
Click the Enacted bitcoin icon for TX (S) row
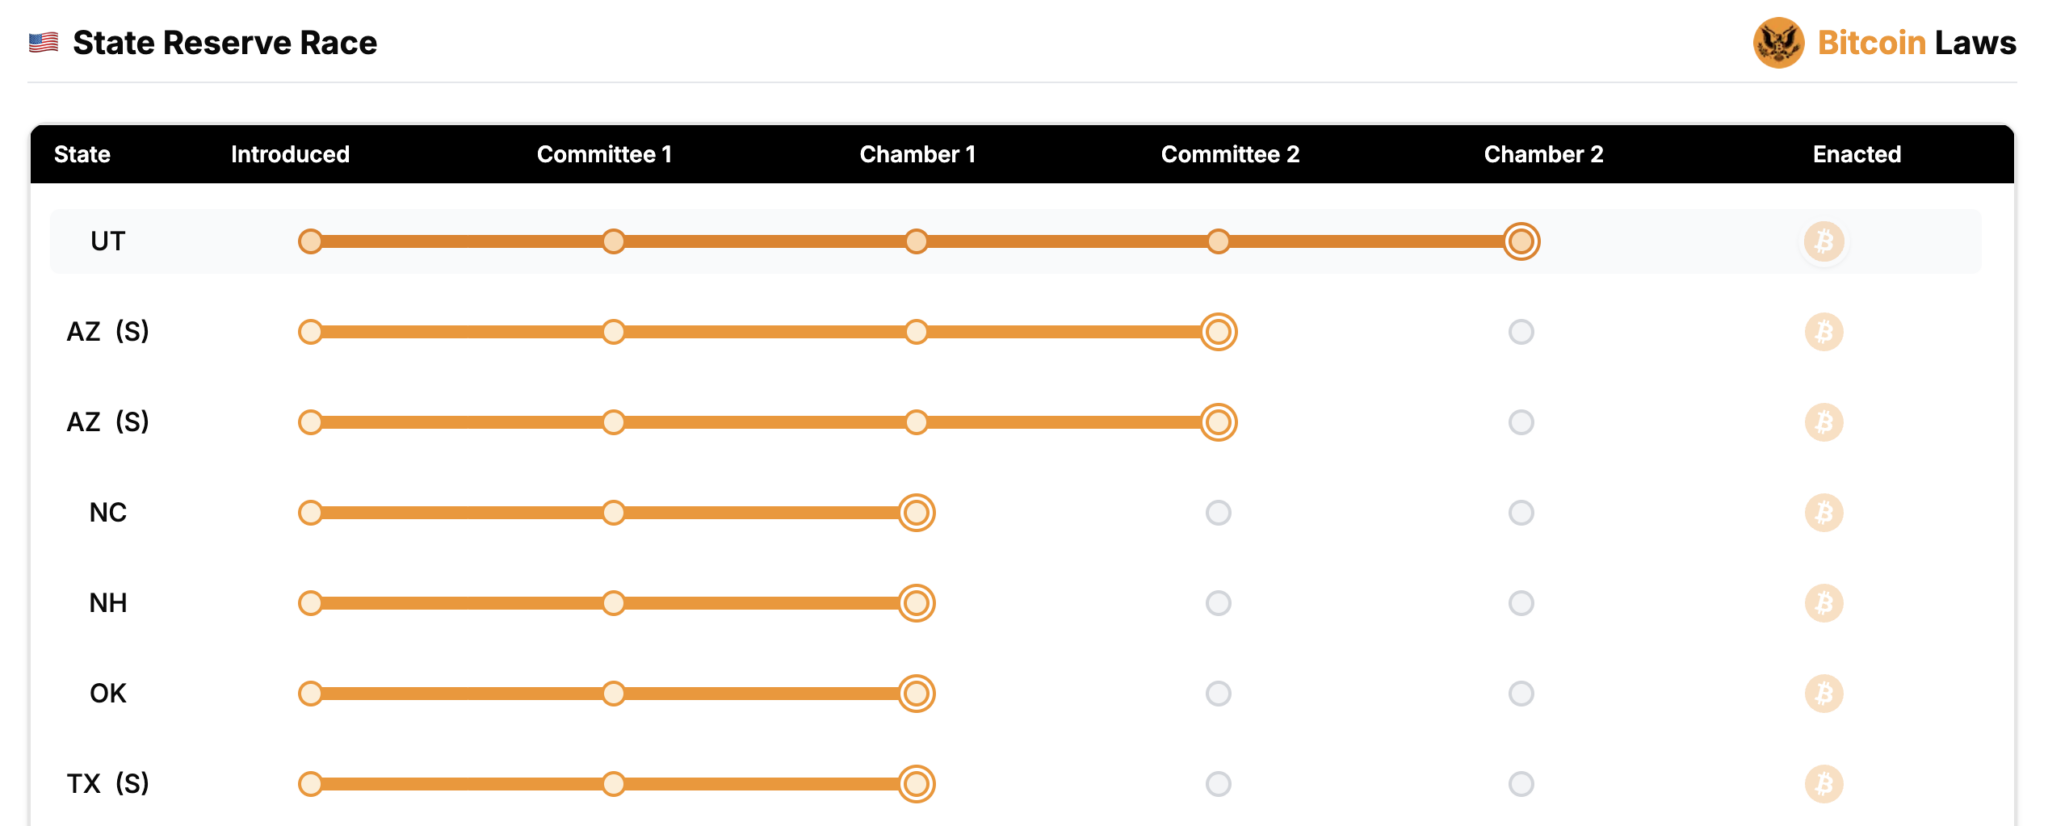click(x=1824, y=784)
